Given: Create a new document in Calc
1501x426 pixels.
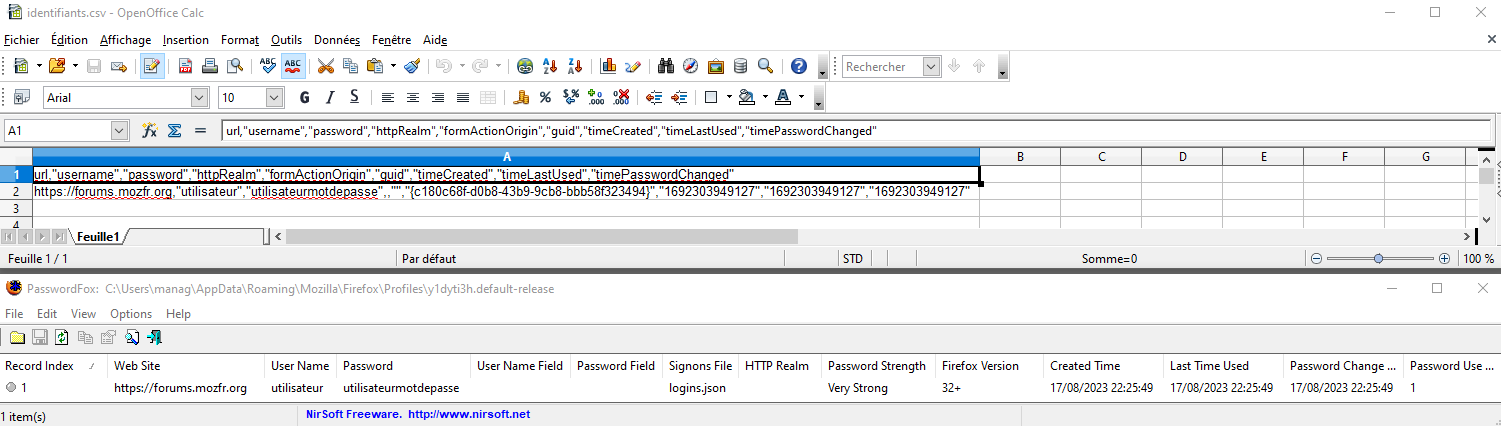Looking at the screenshot, I should click(x=21, y=66).
